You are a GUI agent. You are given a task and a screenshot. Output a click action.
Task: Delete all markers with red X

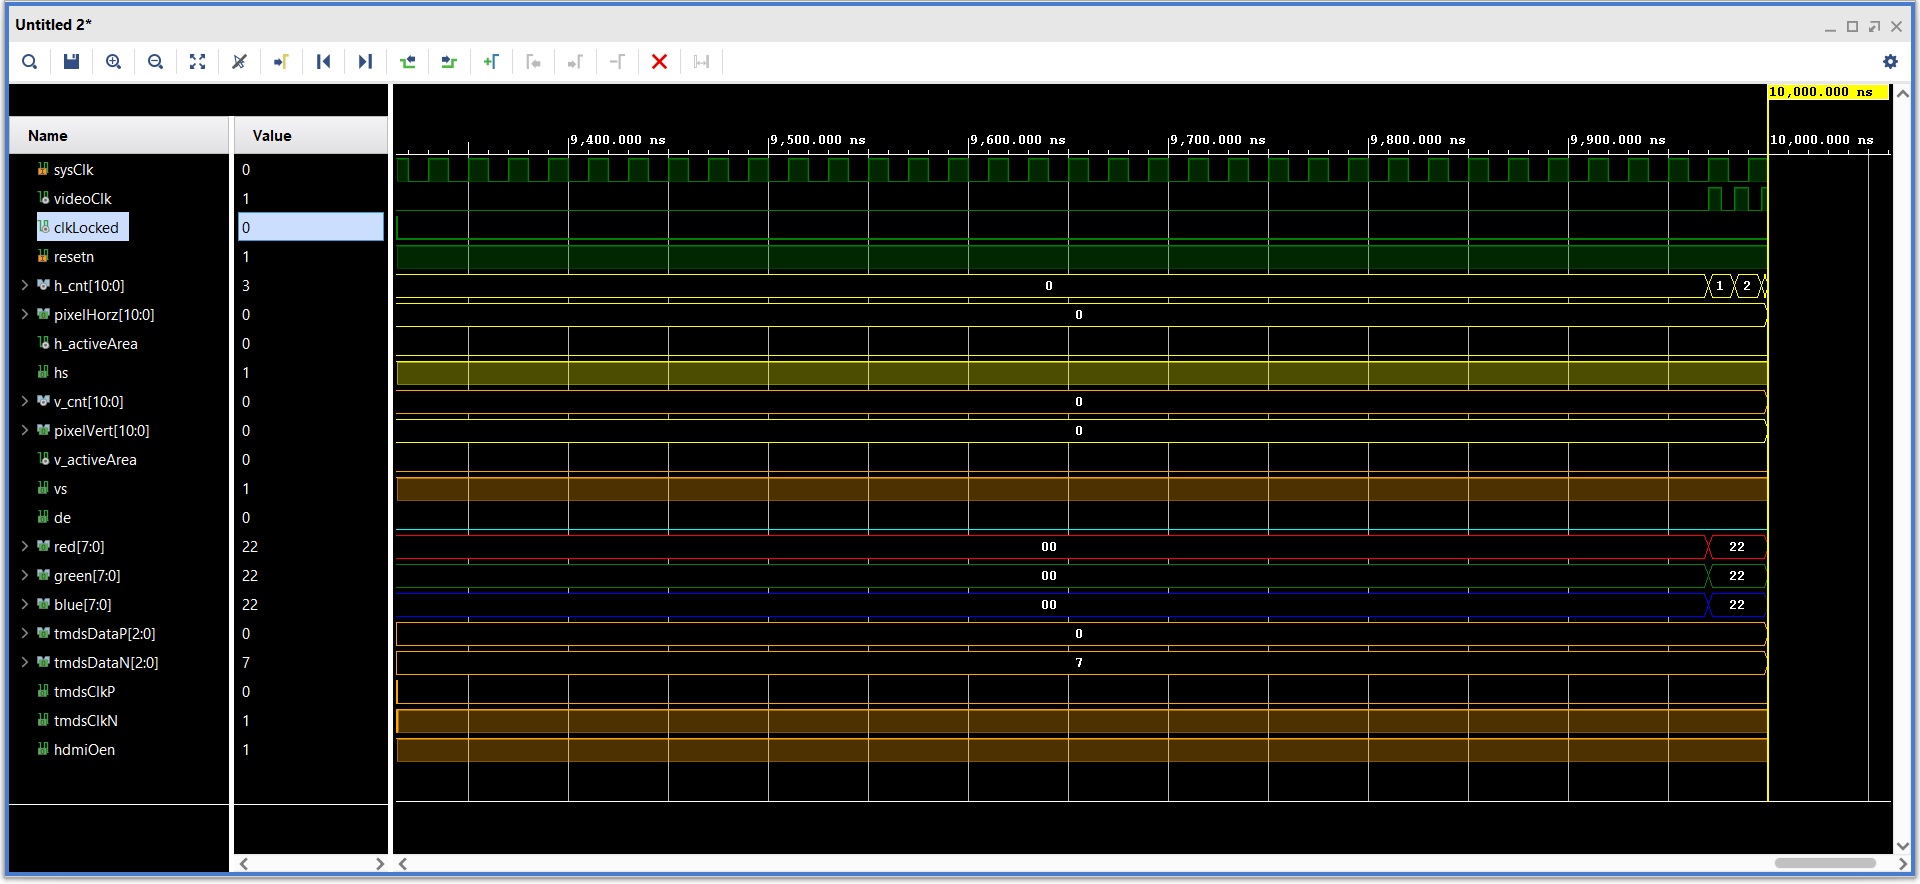[x=659, y=62]
